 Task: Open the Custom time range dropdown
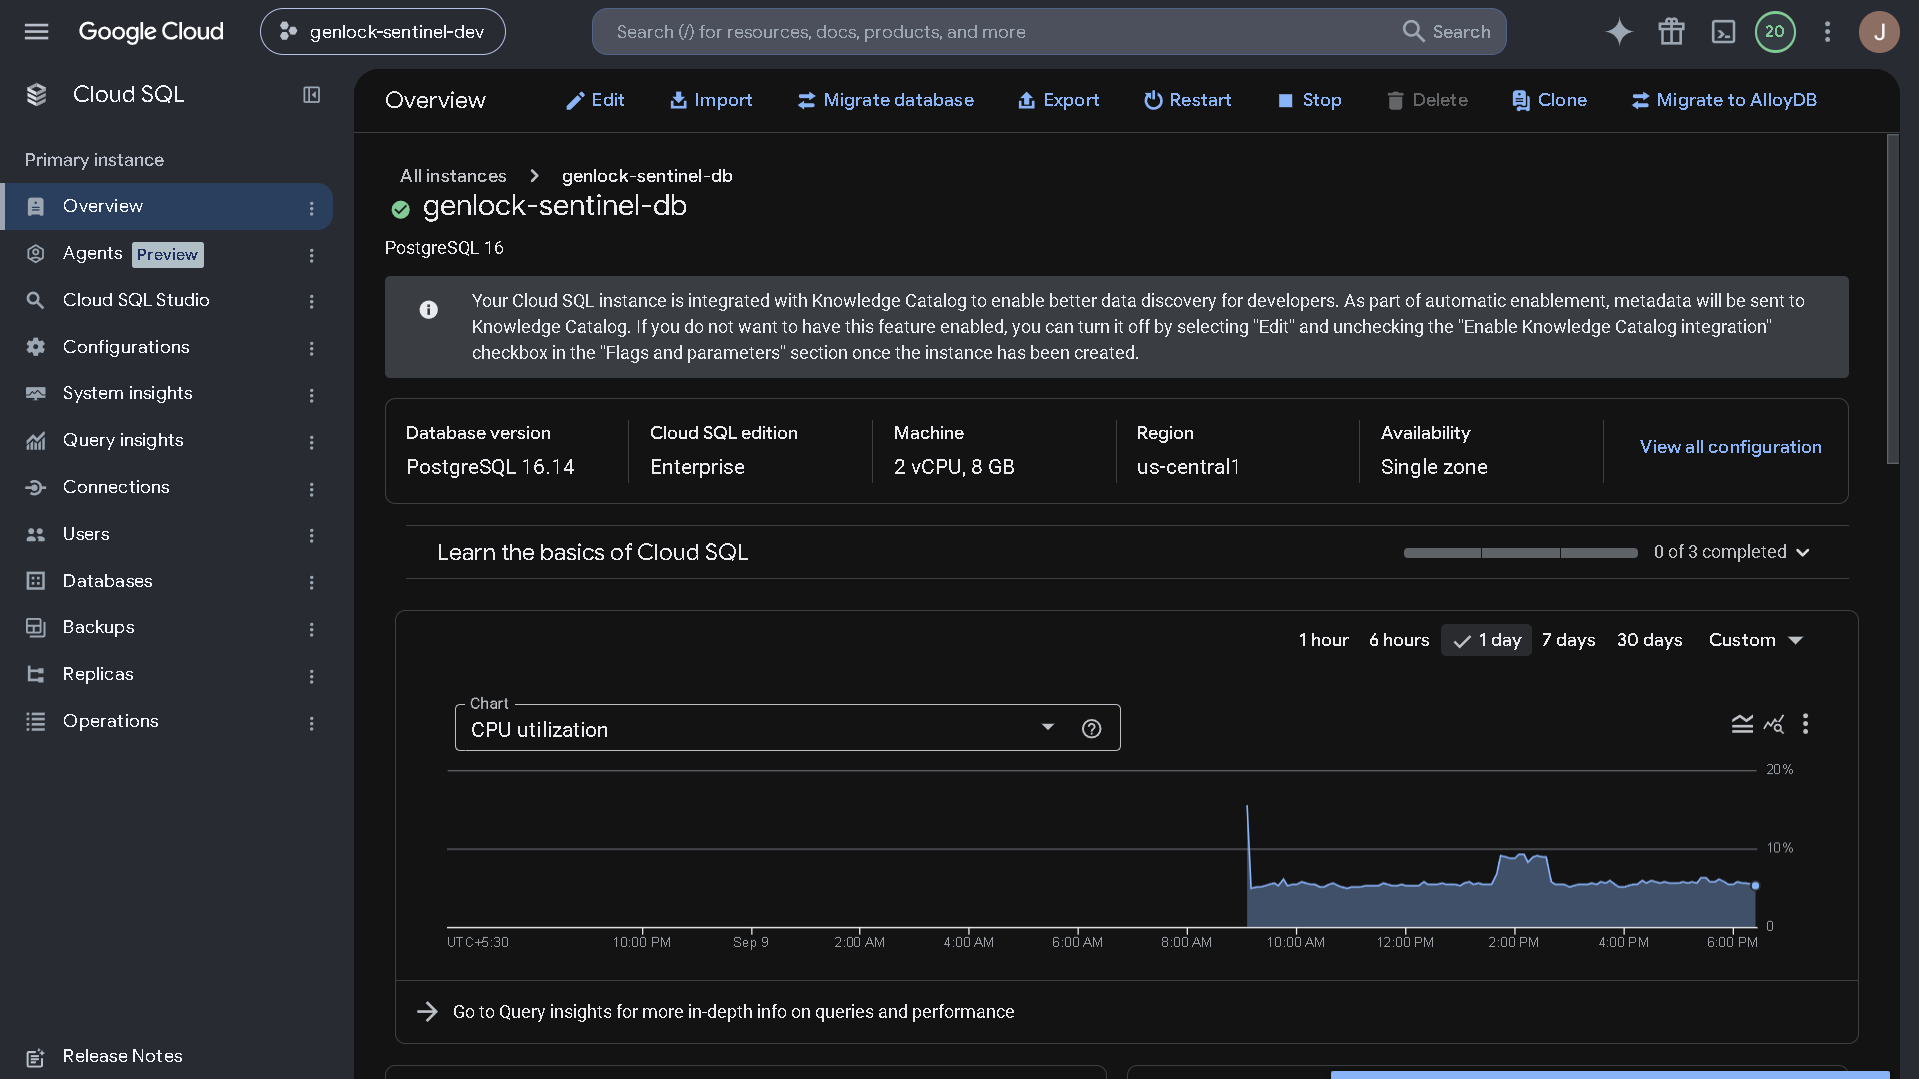tap(1755, 640)
